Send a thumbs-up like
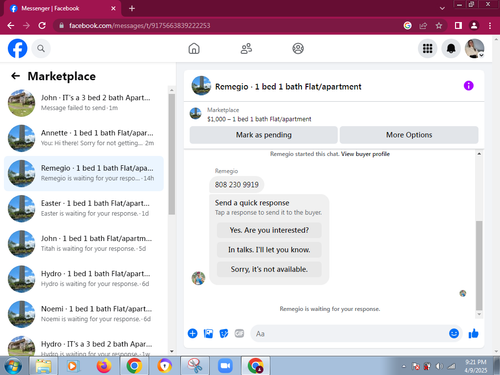This screenshot has height=375, width=500. click(473, 333)
